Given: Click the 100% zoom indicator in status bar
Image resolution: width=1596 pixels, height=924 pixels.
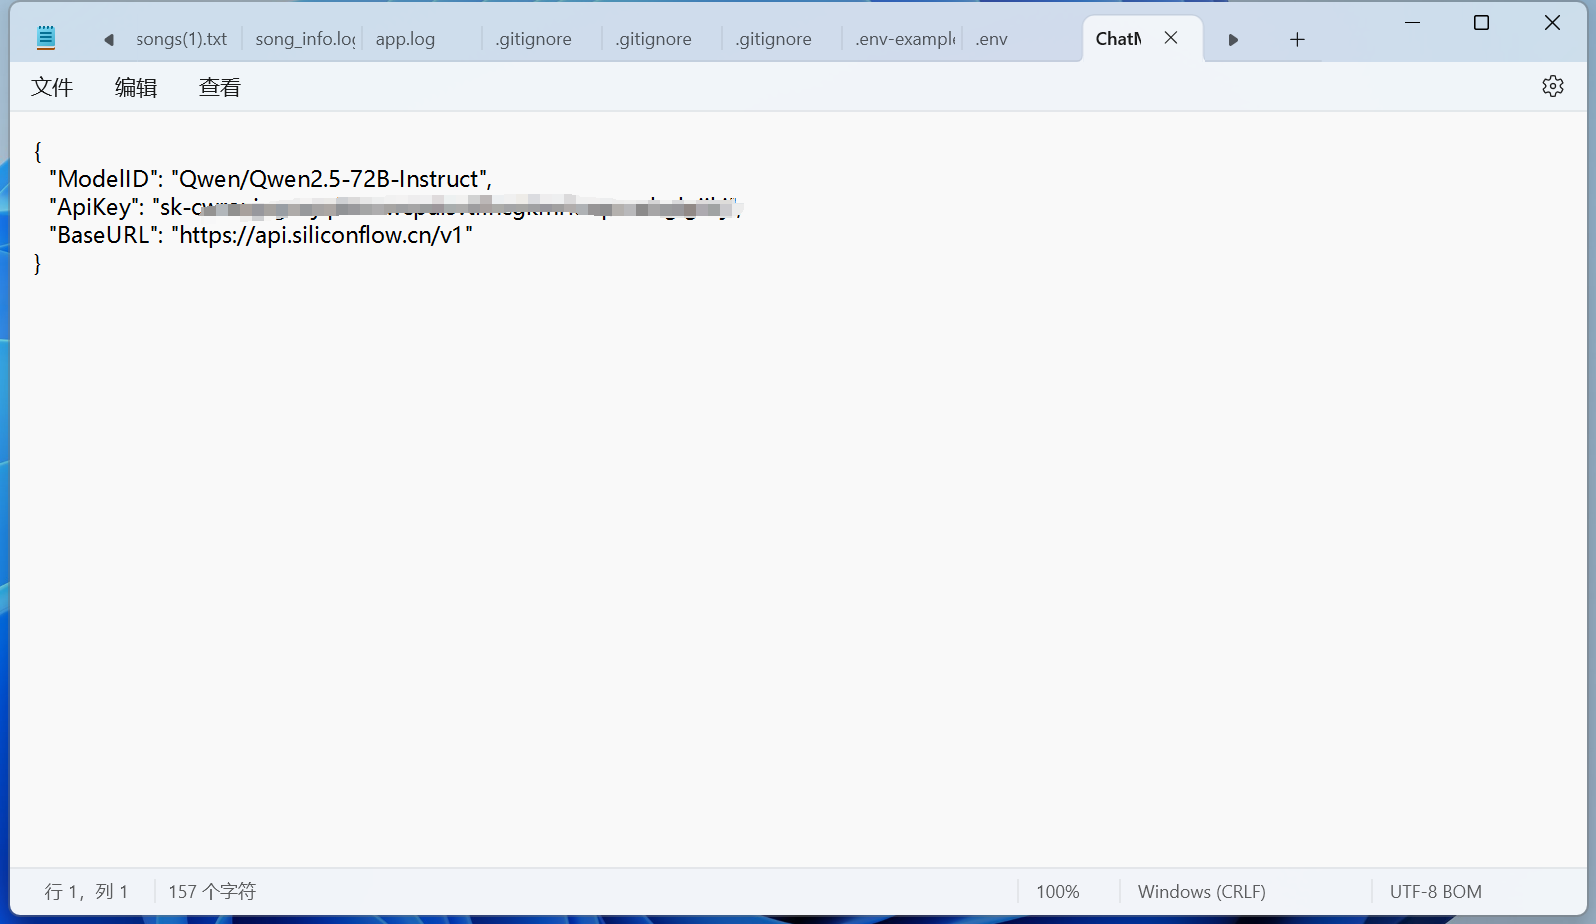Looking at the screenshot, I should pyautogui.click(x=1057, y=892).
